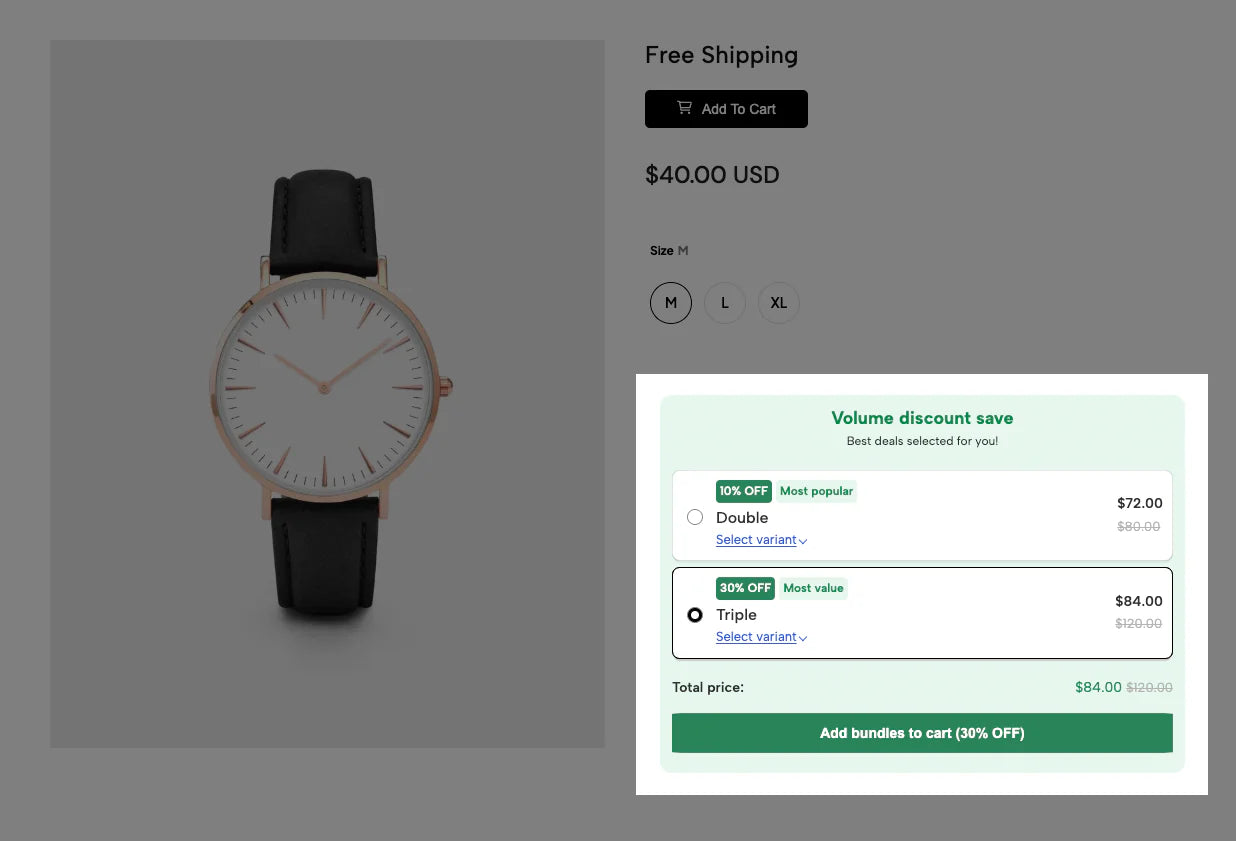1236x841 pixels.
Task: Click the cart icon in Add To Cart
Action: tap(684, 108)
